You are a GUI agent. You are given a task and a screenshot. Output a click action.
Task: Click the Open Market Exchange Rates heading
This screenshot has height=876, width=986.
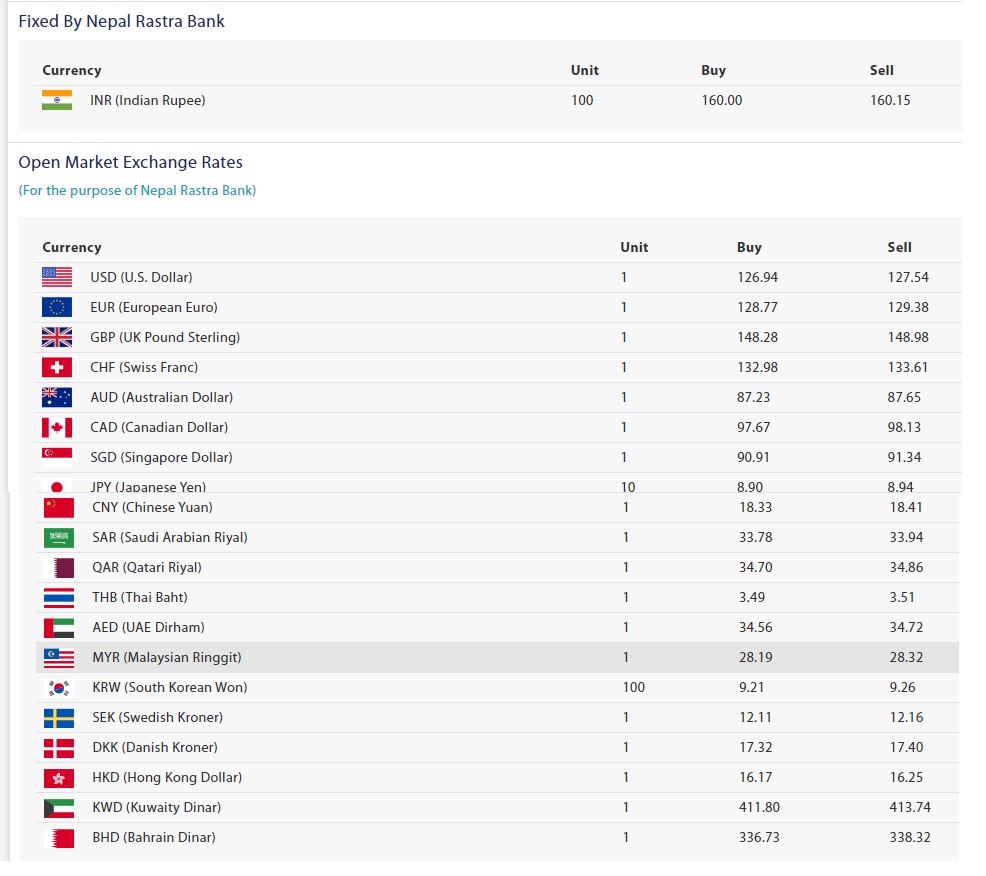130,162
